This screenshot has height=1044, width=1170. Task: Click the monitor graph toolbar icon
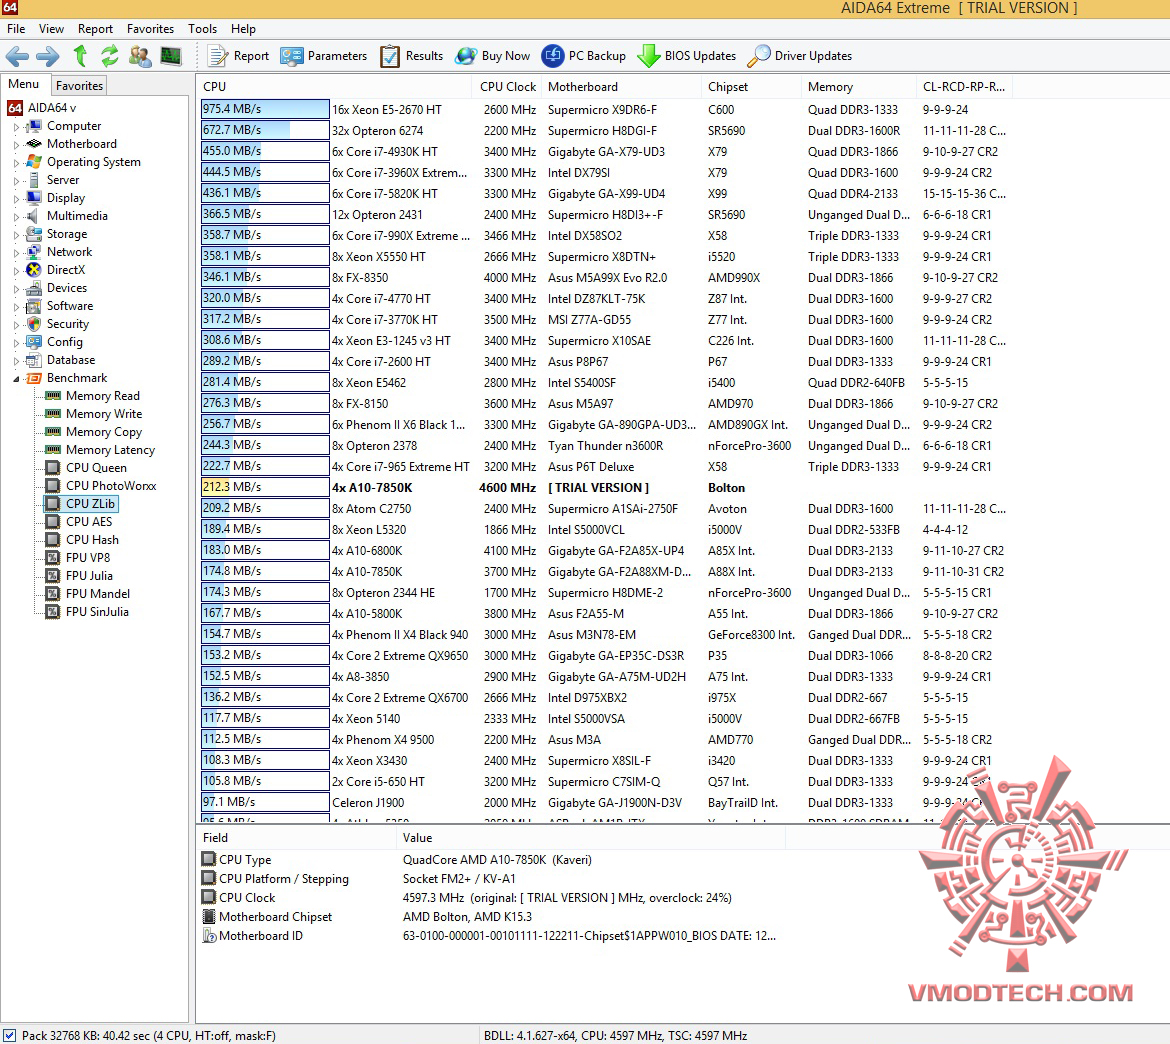[171, 56]
